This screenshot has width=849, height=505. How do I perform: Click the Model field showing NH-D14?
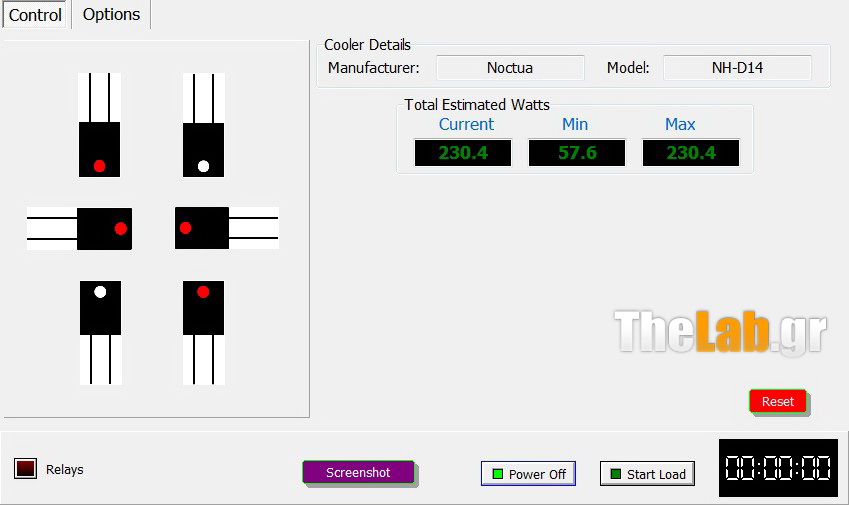[x=737, y=68]
